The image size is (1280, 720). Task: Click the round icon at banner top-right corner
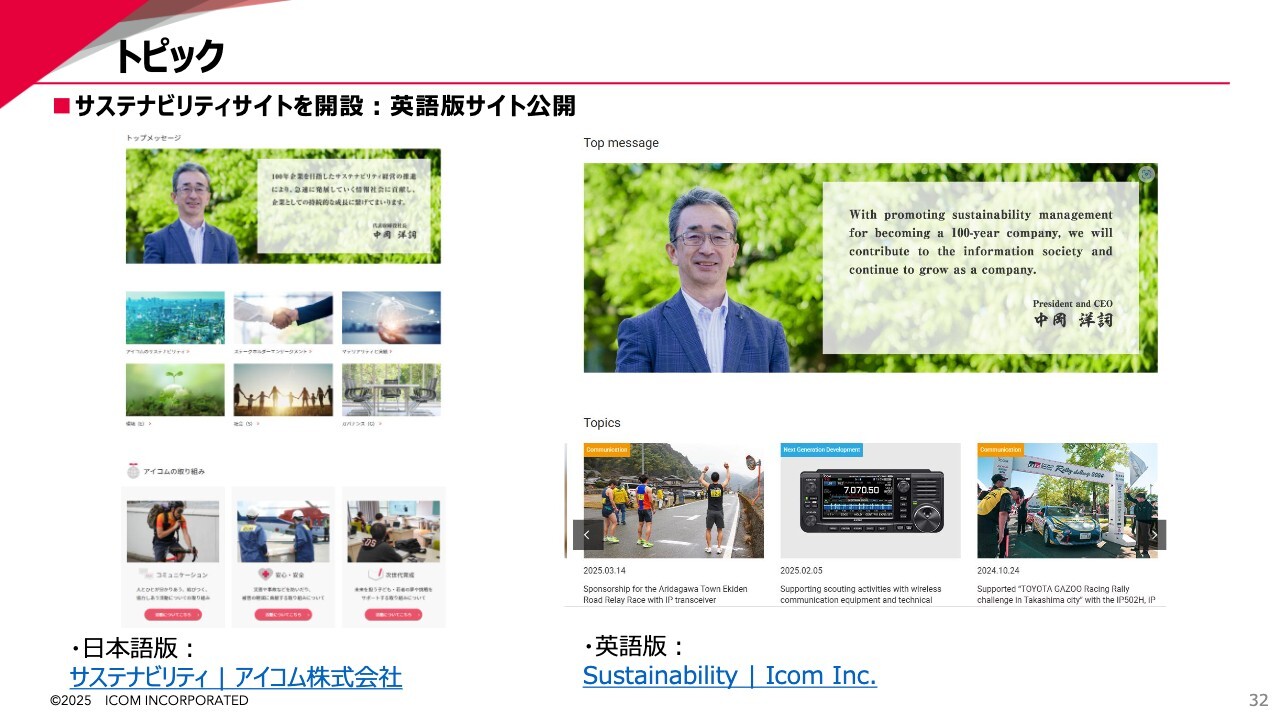point(1147,174)
